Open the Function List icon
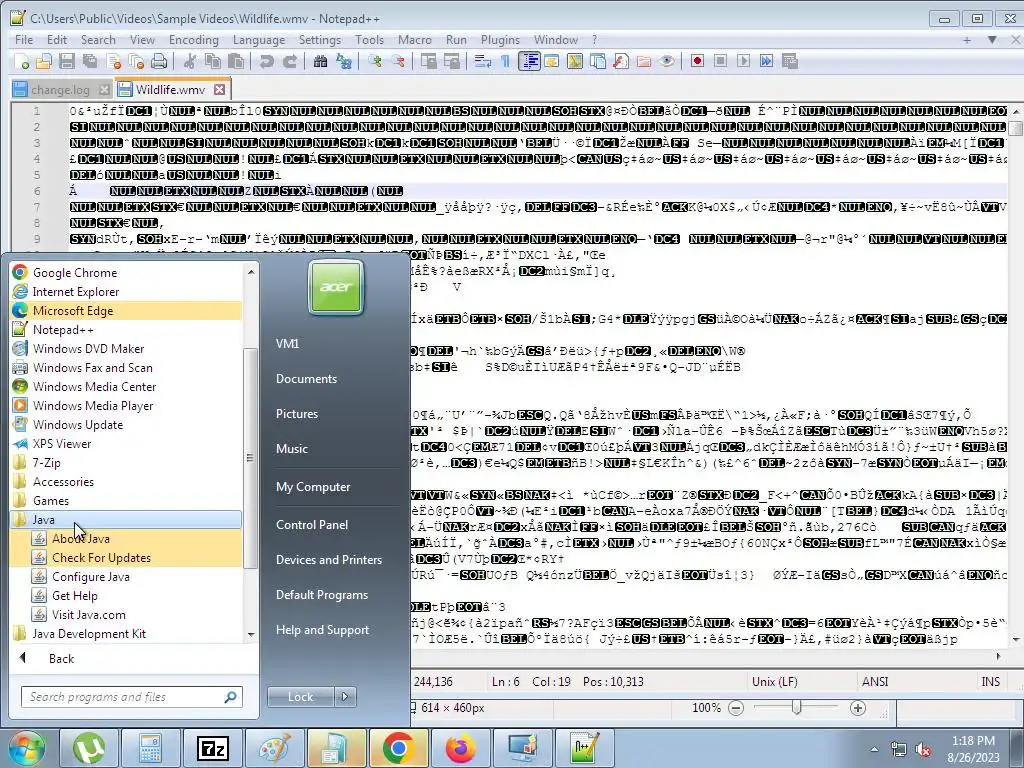 [x=620, y=61]
